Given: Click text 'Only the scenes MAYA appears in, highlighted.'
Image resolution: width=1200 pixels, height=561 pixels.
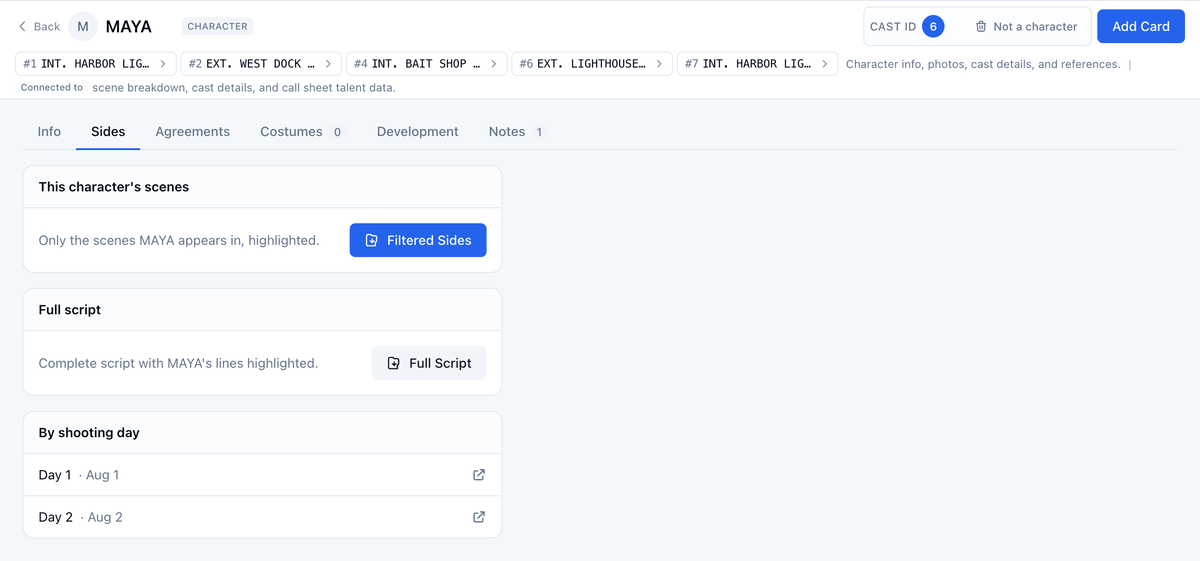Looking at the screenshot, I should point(179,240).
